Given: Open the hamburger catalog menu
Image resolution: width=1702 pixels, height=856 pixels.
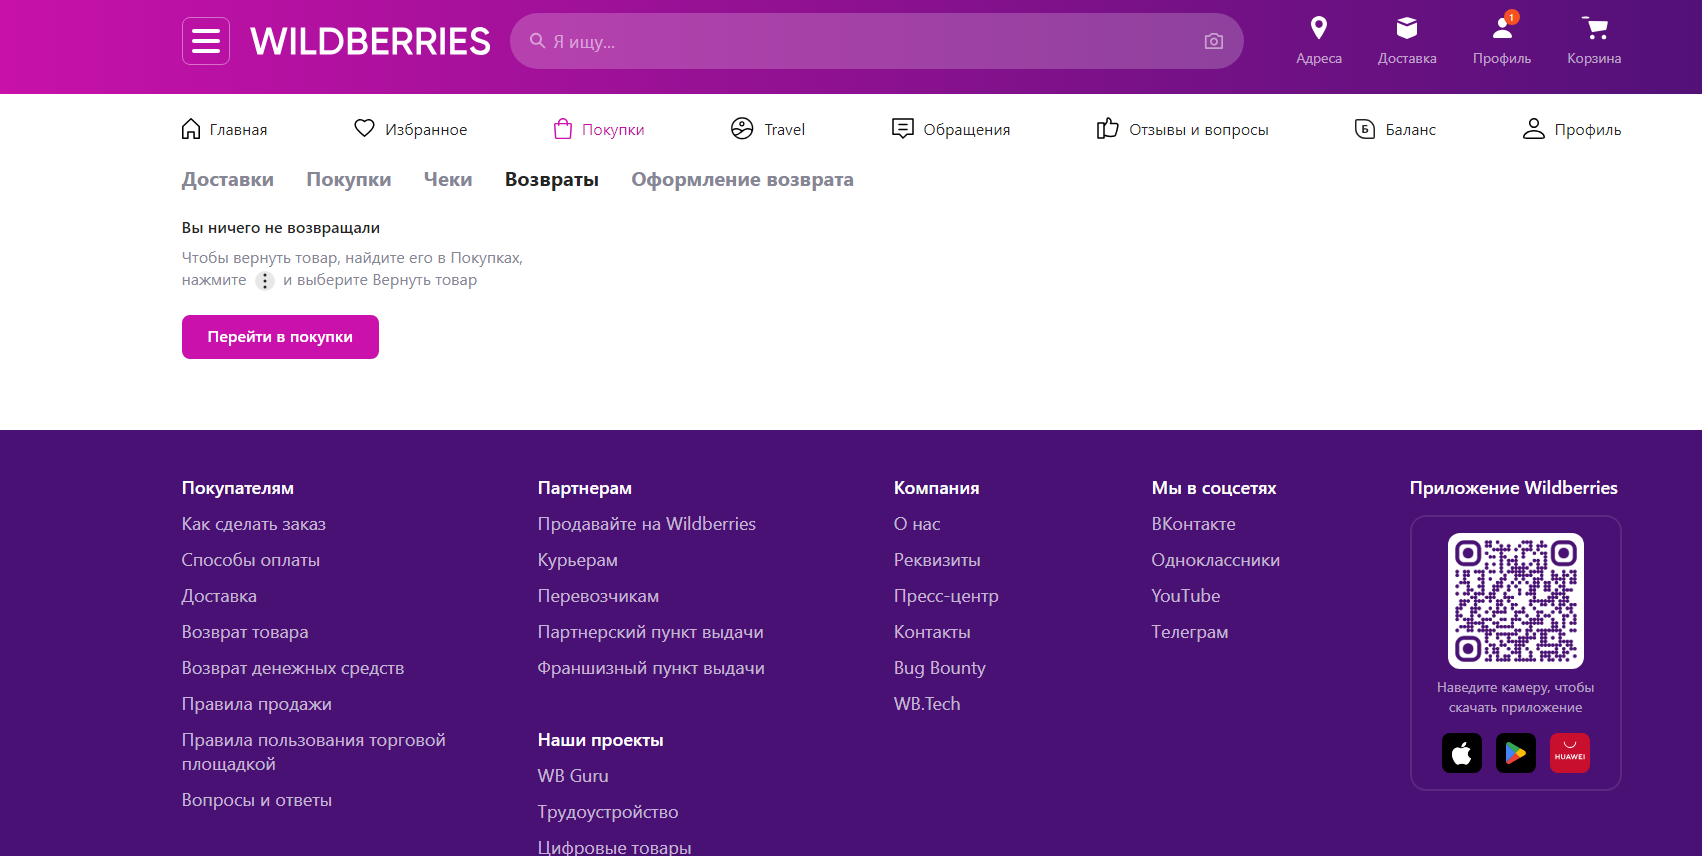Looking at the screenshot, I should (206, 41).
